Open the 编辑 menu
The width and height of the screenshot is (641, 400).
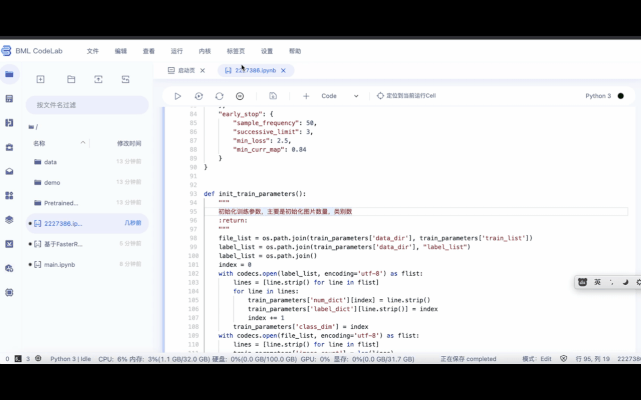pyautogui.click(x=121, y=51)
